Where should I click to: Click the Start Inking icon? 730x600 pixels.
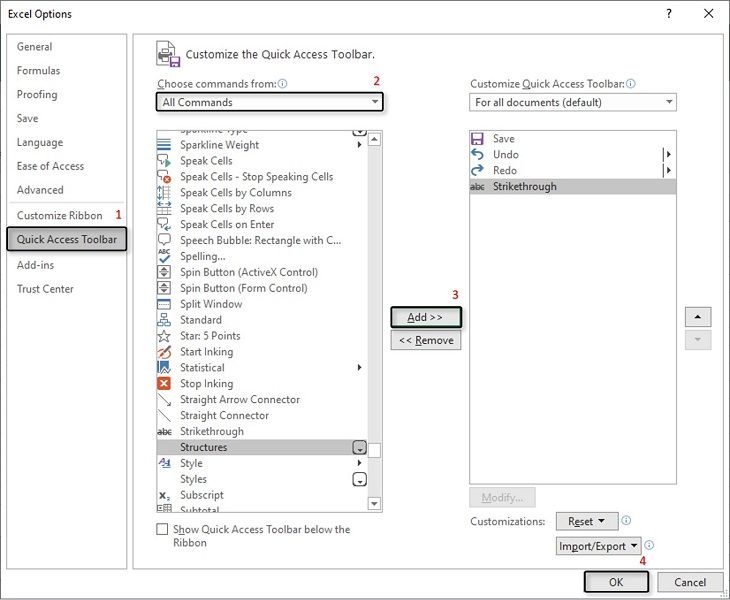coord(164,351)
